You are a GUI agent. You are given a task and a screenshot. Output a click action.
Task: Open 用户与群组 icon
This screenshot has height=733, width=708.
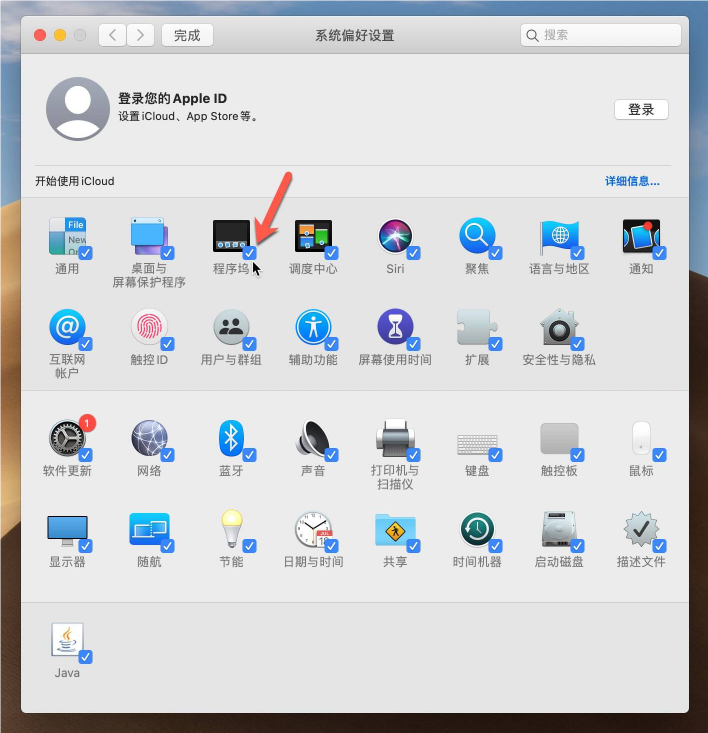[x=231, y=327]
